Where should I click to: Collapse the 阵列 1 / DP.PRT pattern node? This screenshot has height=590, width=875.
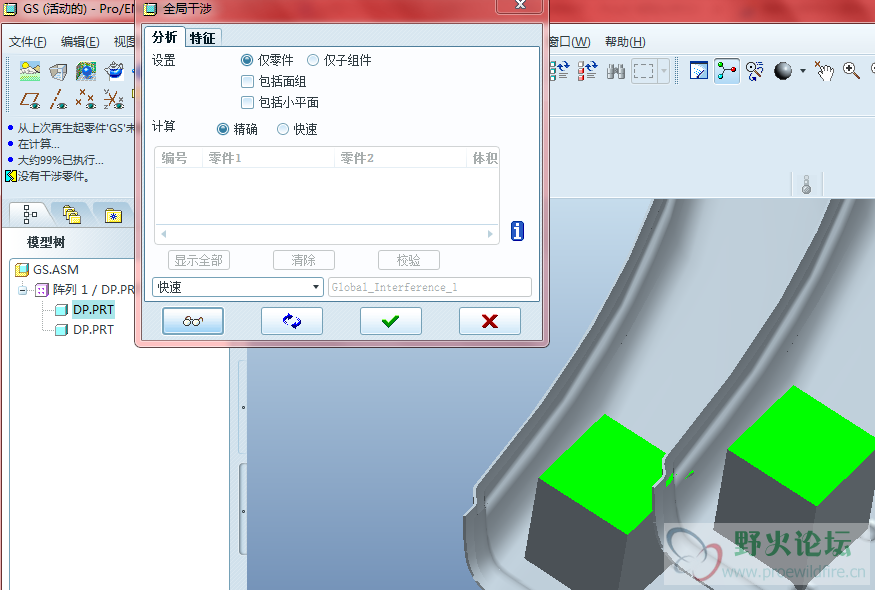pos(22,290)
